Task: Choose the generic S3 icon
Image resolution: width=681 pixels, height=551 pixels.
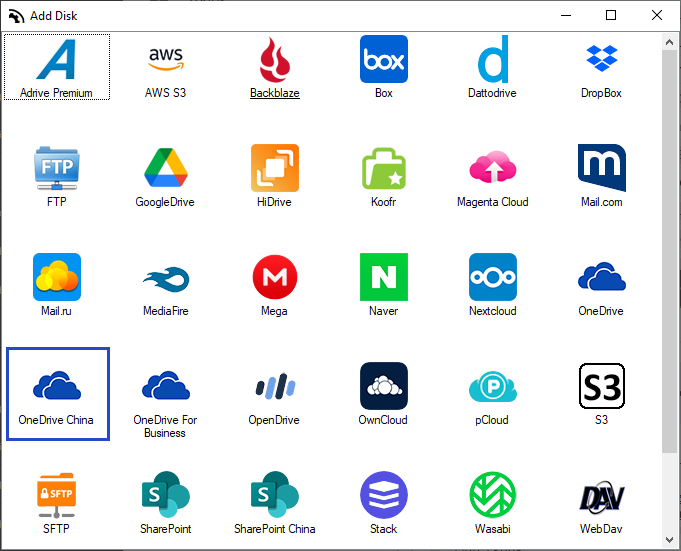Action: (602, 386)
